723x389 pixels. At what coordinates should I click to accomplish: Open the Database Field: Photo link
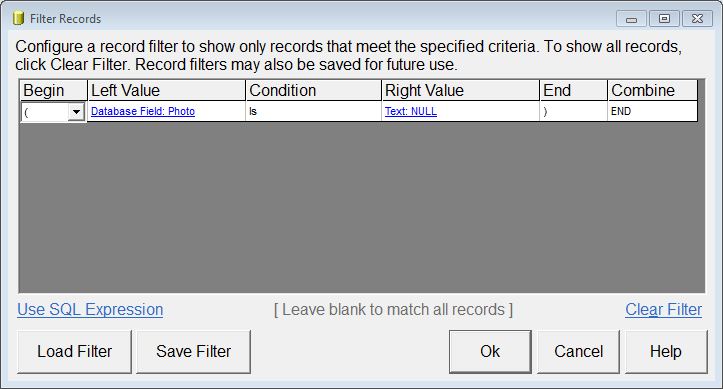143,111
